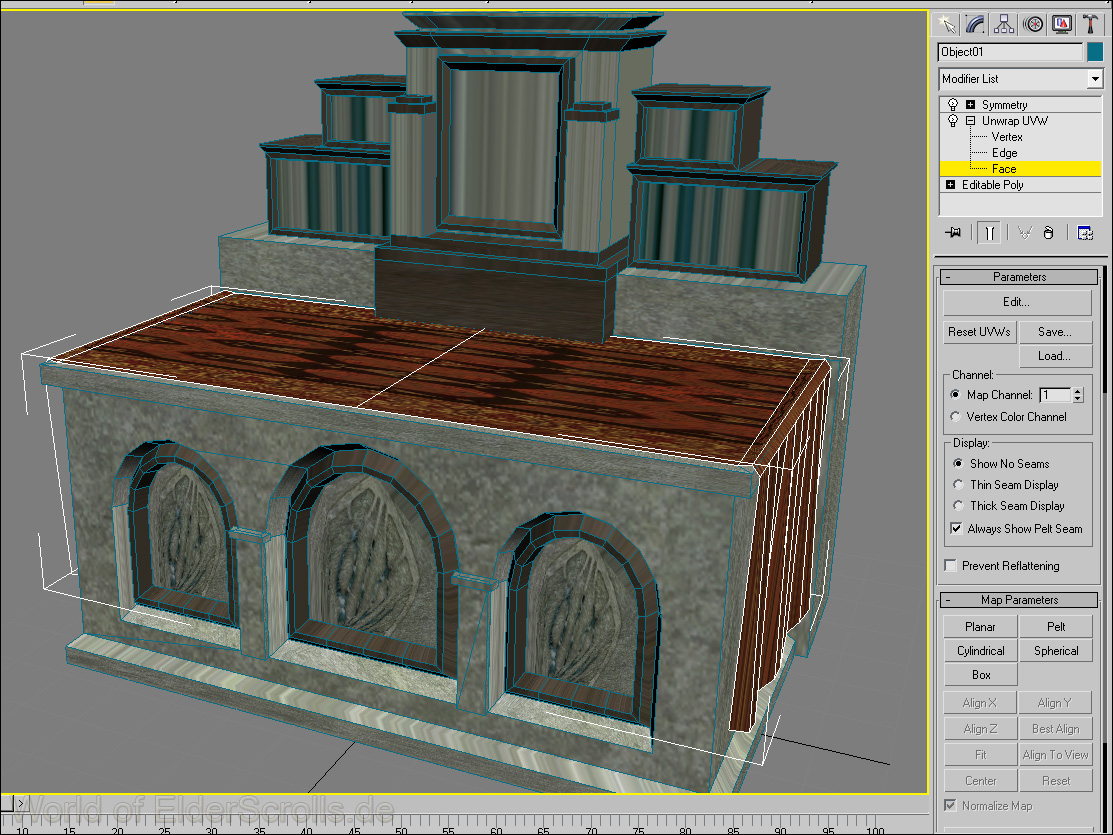Open the Create command panel tab
The image size is (1113, 835).
[947, 23]
